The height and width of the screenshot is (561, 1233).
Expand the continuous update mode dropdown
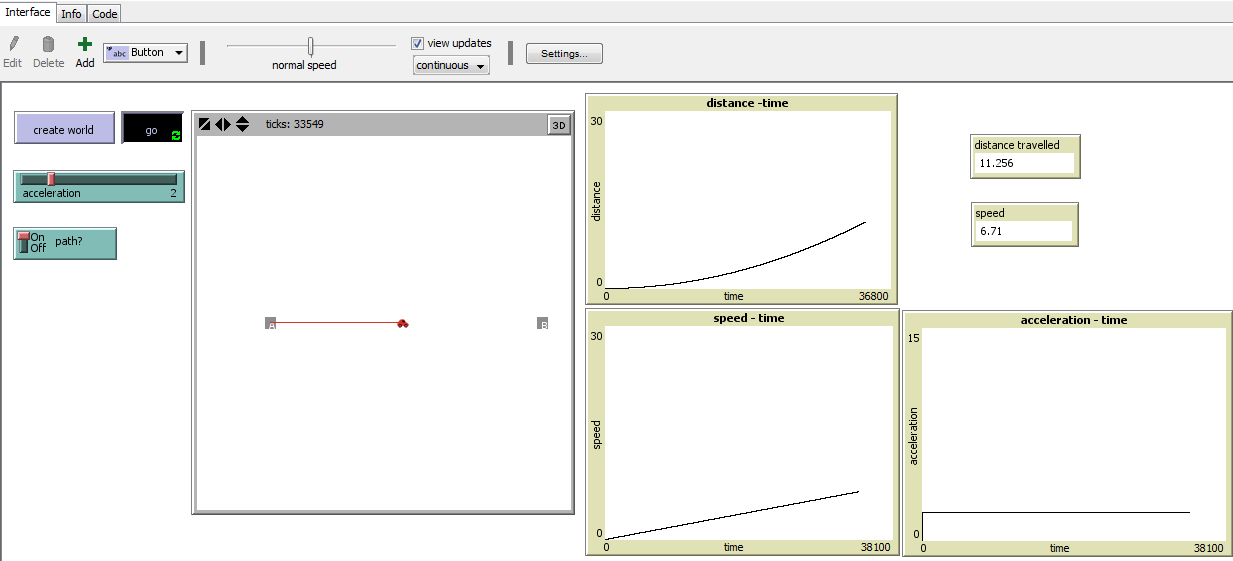pyautogui.click(x=451, y=66)
